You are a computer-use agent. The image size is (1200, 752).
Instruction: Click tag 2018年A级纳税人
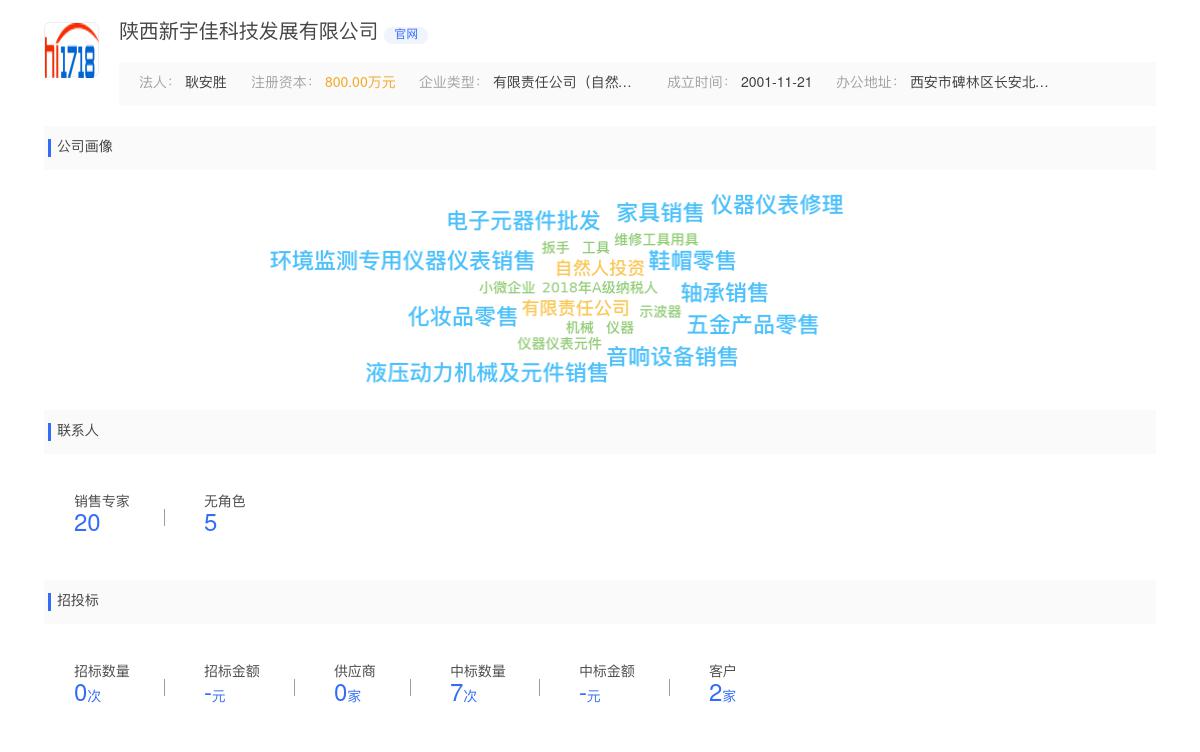600,288
